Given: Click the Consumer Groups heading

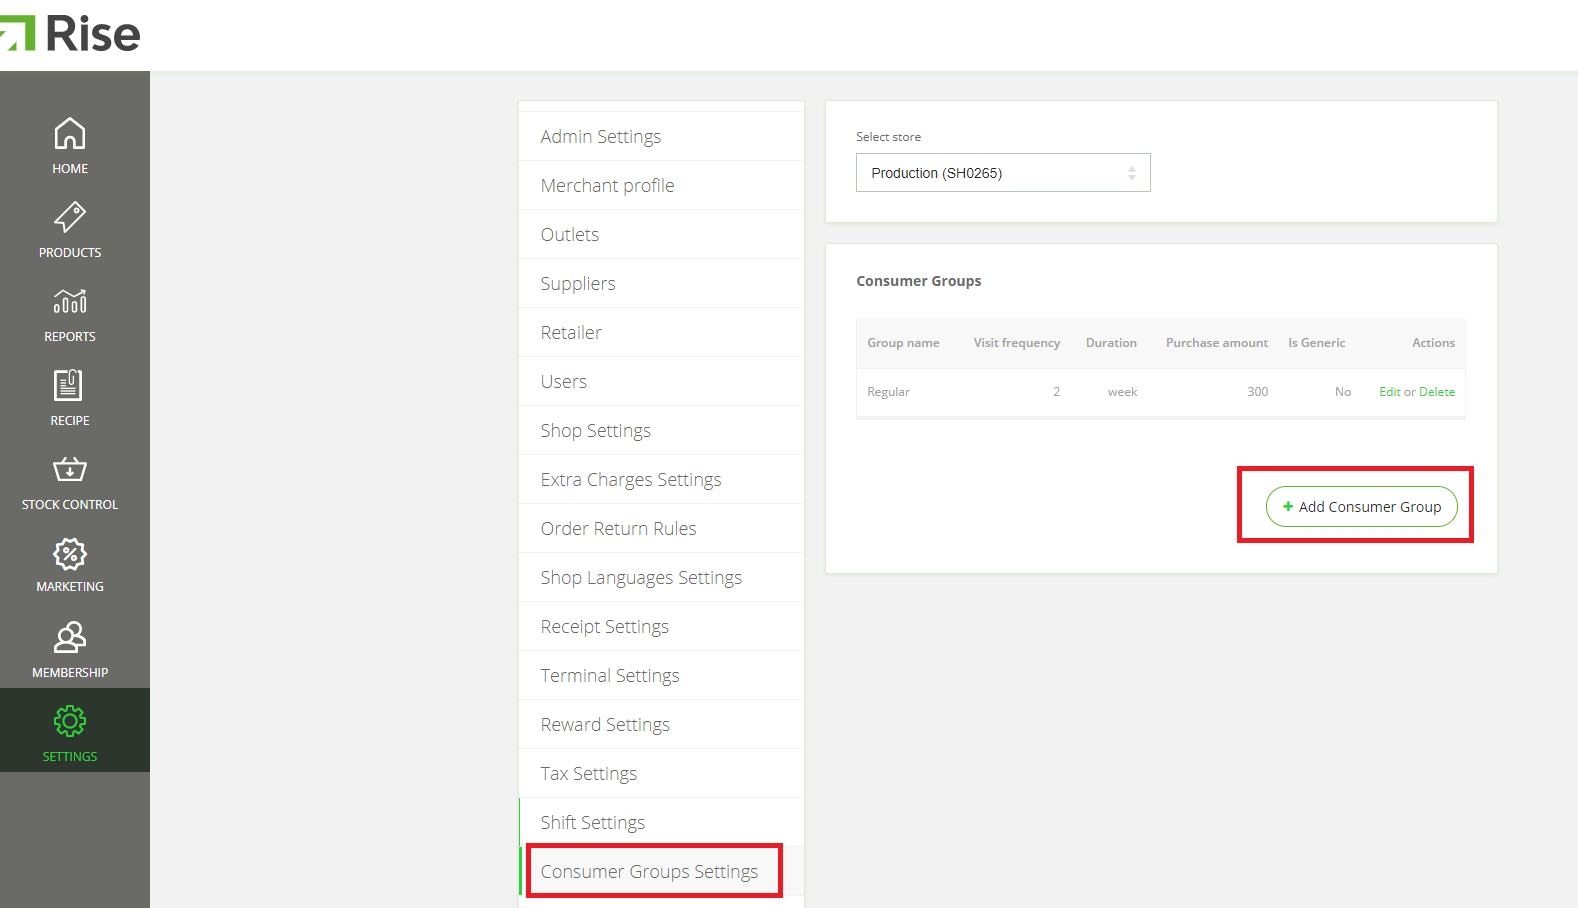Looking at the screenshot, I should [919, 281].
